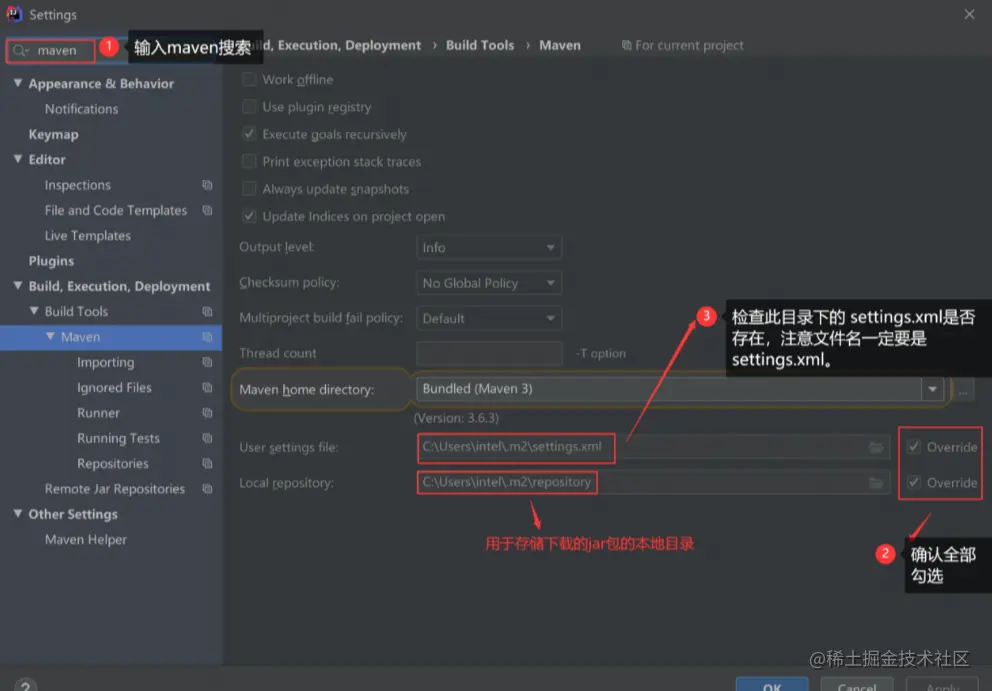Select Inspections under Editor
The height and width of the screenshot is (691, 992).
coord(78,185)
